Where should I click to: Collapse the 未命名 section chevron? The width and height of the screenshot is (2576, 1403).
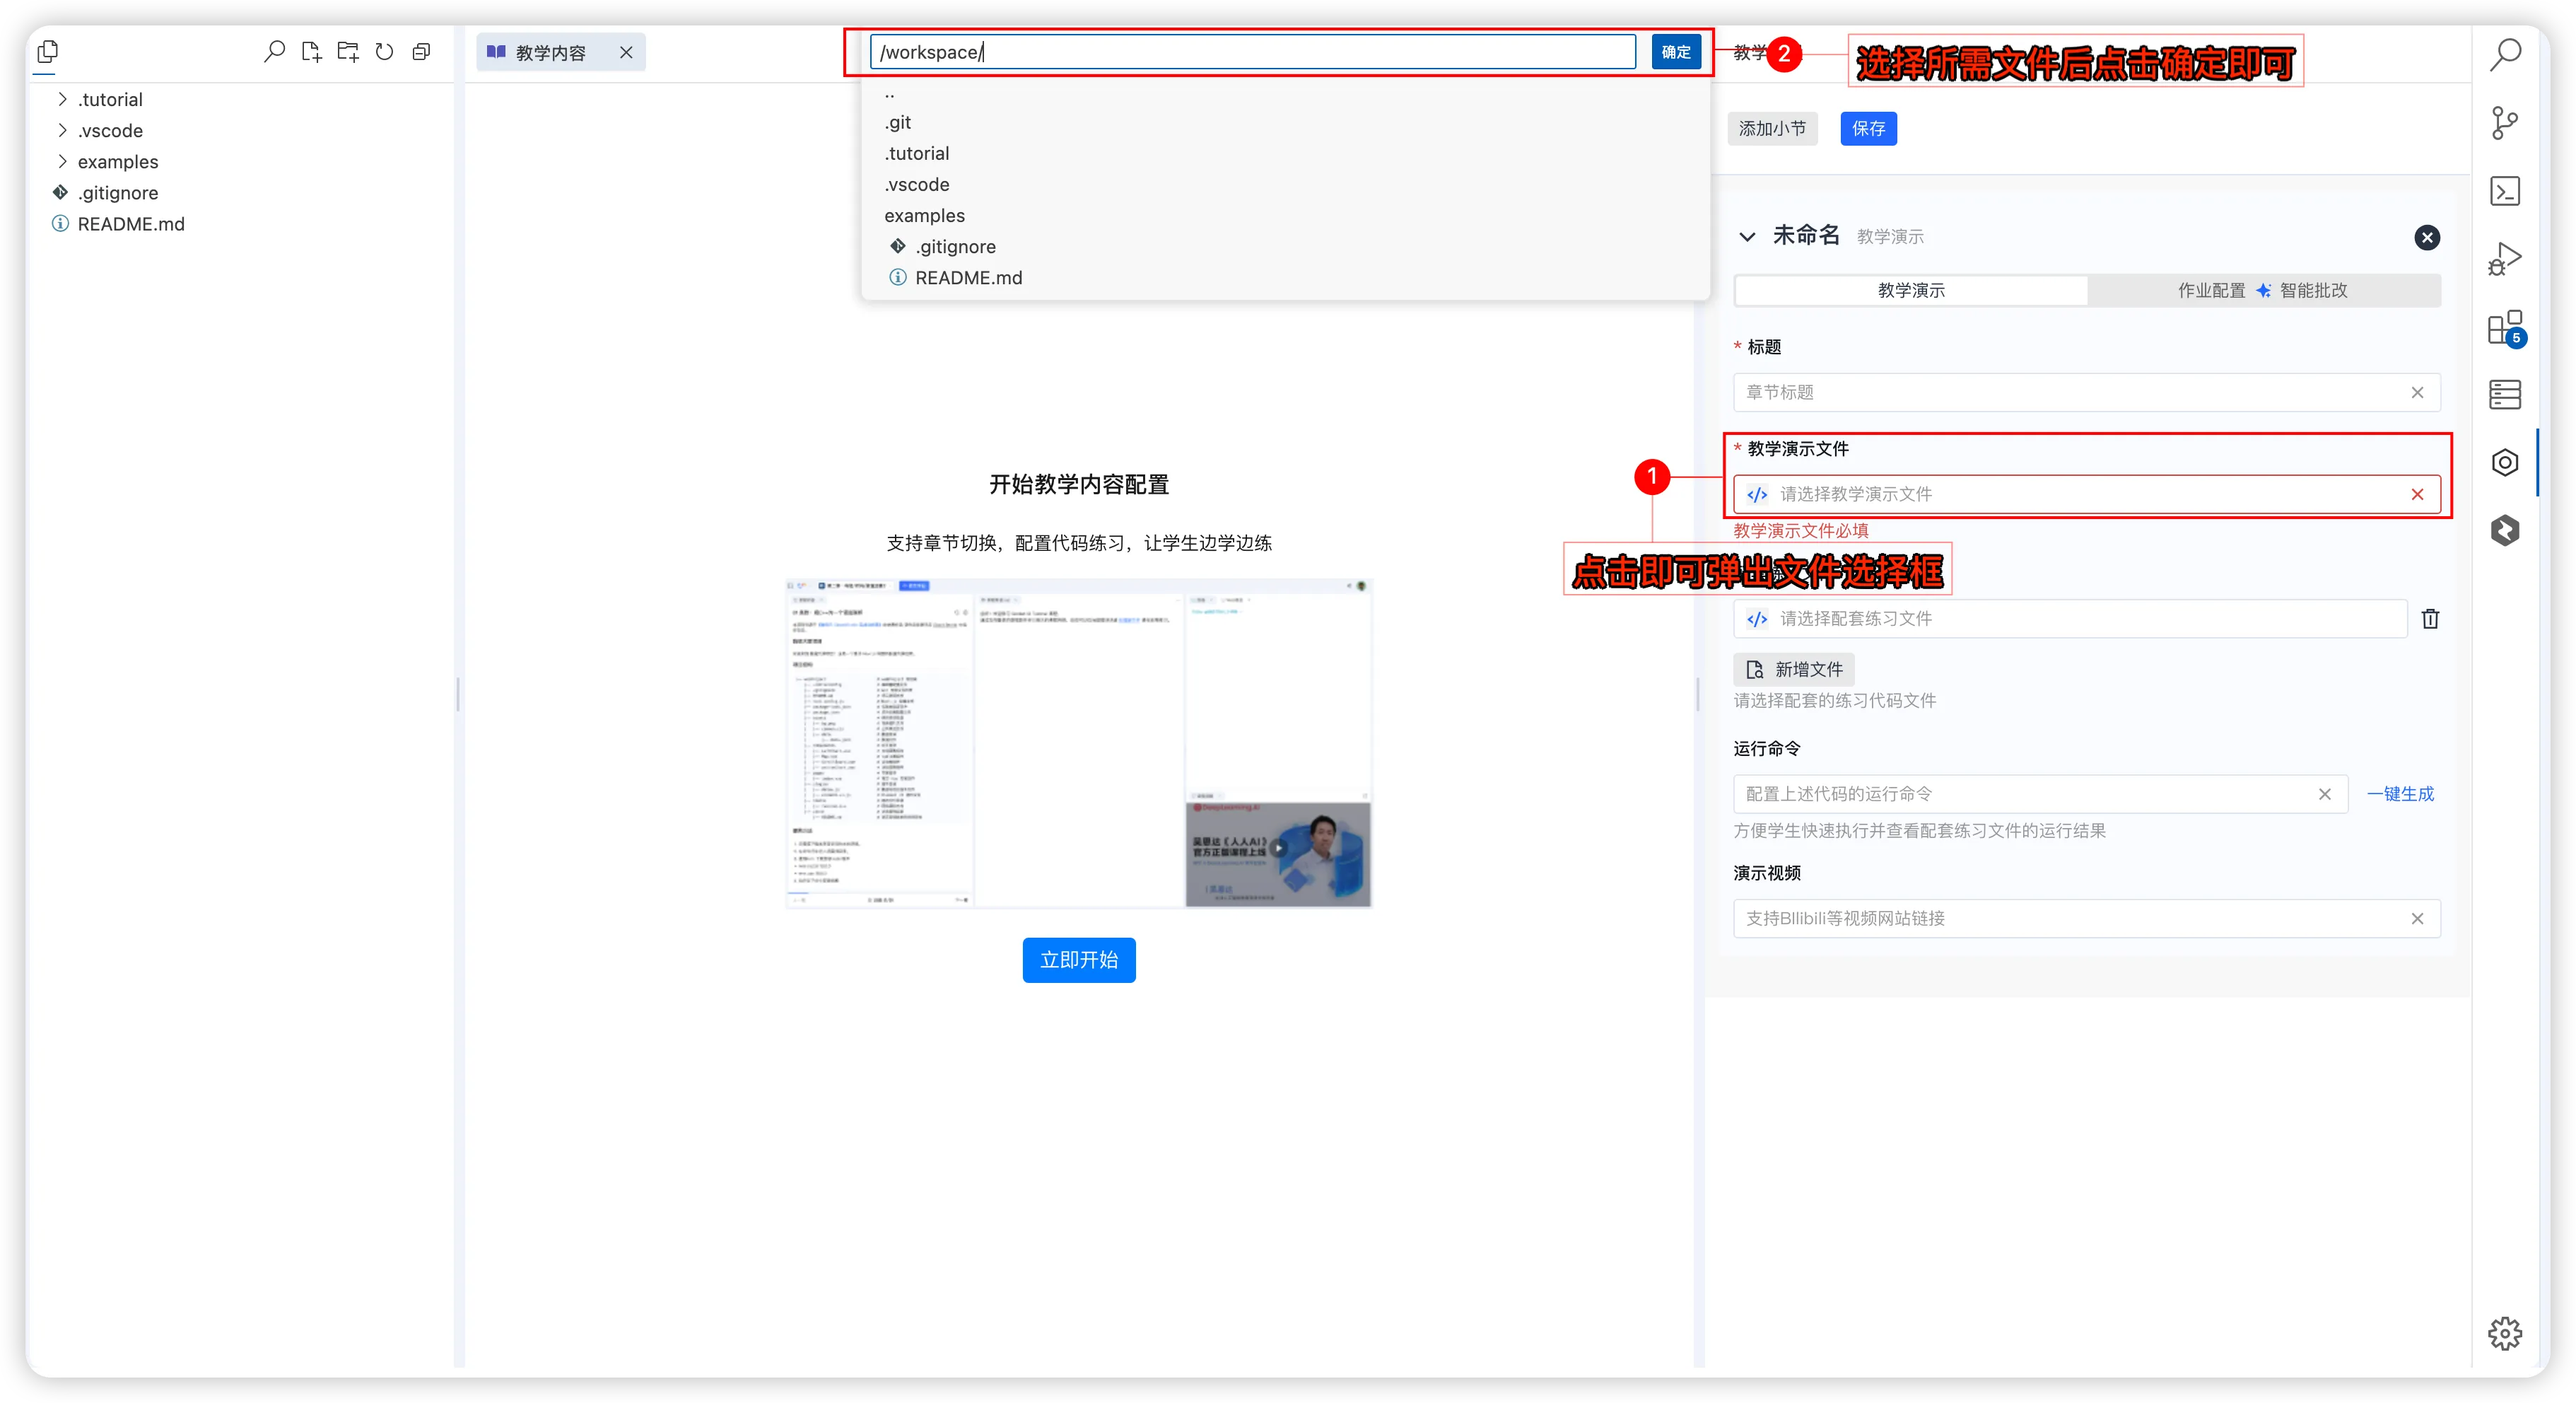[x=1747, y=237]
